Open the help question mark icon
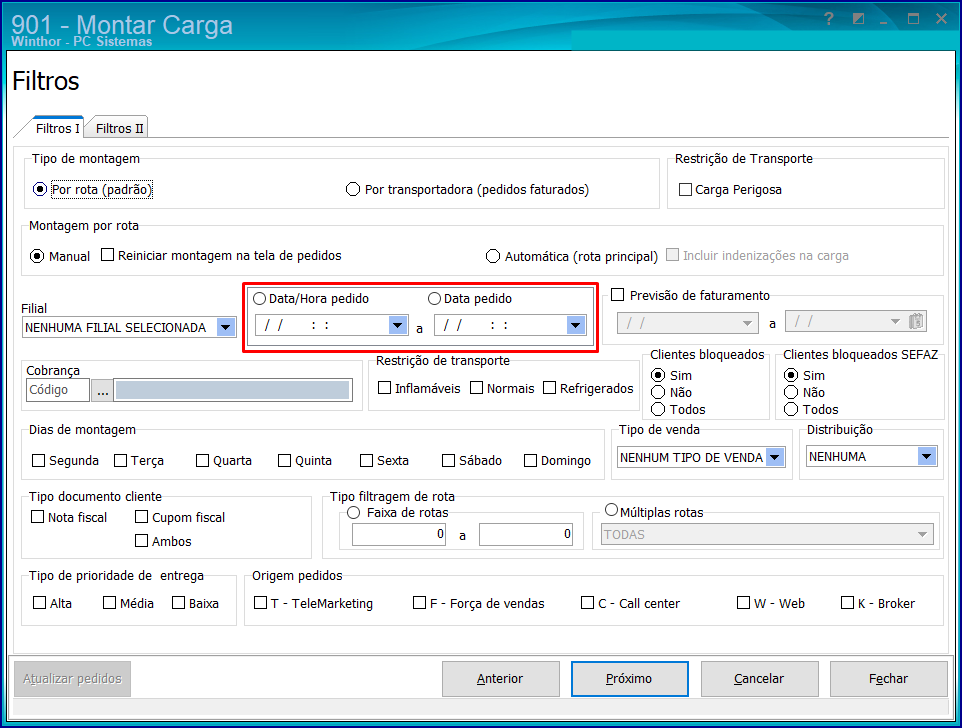Viewport: 962px width, 728px height. [x=829, y=19]
